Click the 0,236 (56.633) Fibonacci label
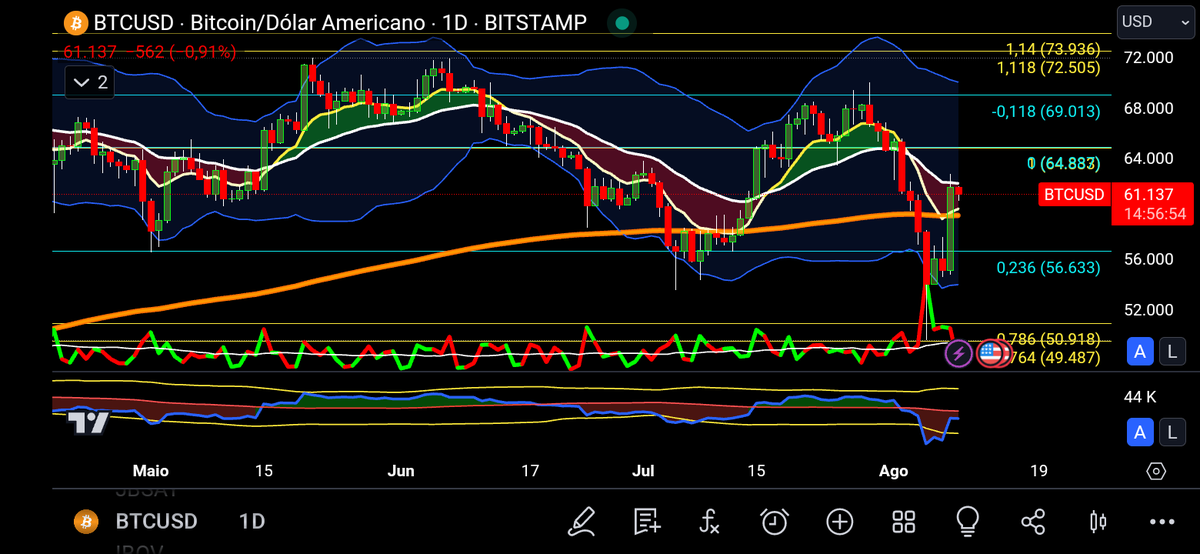The image size is (1200, 554). click(x=1048, y=268)
